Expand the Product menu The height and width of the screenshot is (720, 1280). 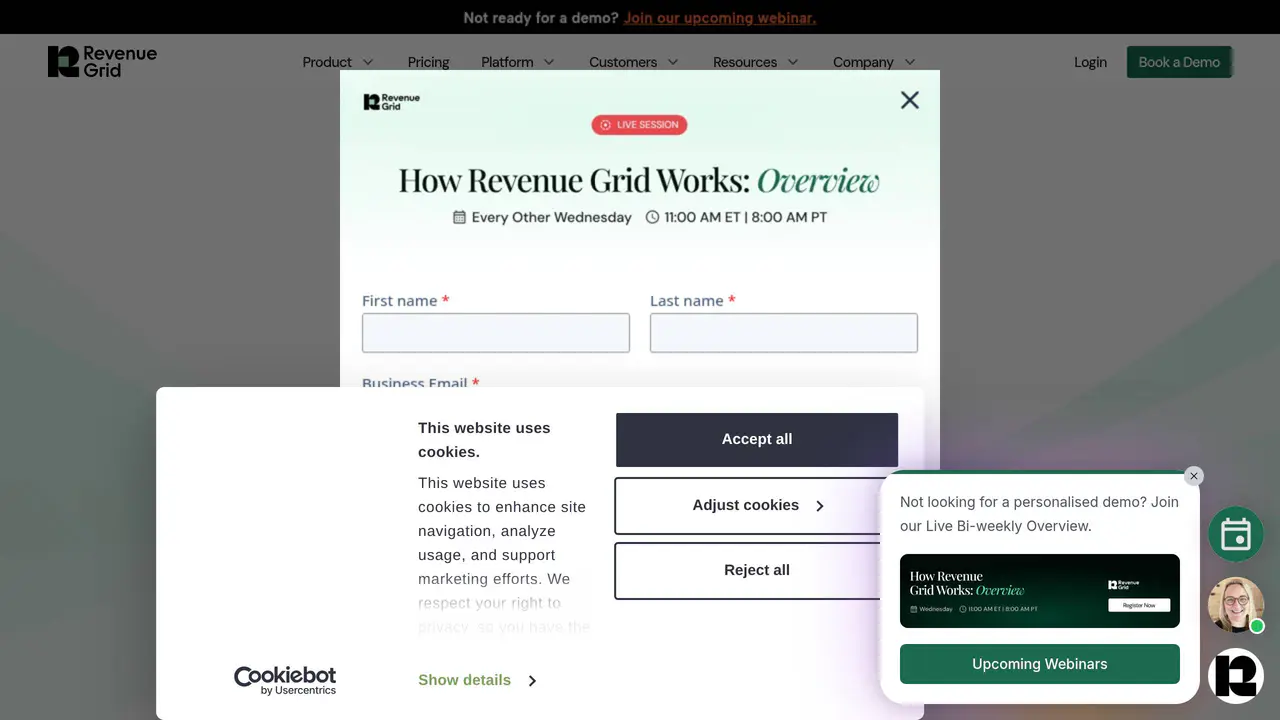(x=338, y=62)
